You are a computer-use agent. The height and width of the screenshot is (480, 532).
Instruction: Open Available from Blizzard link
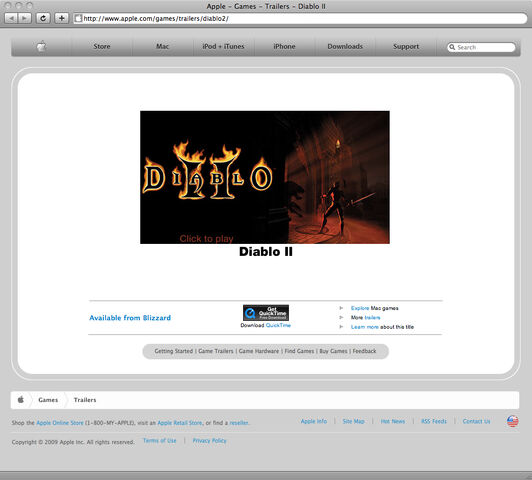point(130,318)
